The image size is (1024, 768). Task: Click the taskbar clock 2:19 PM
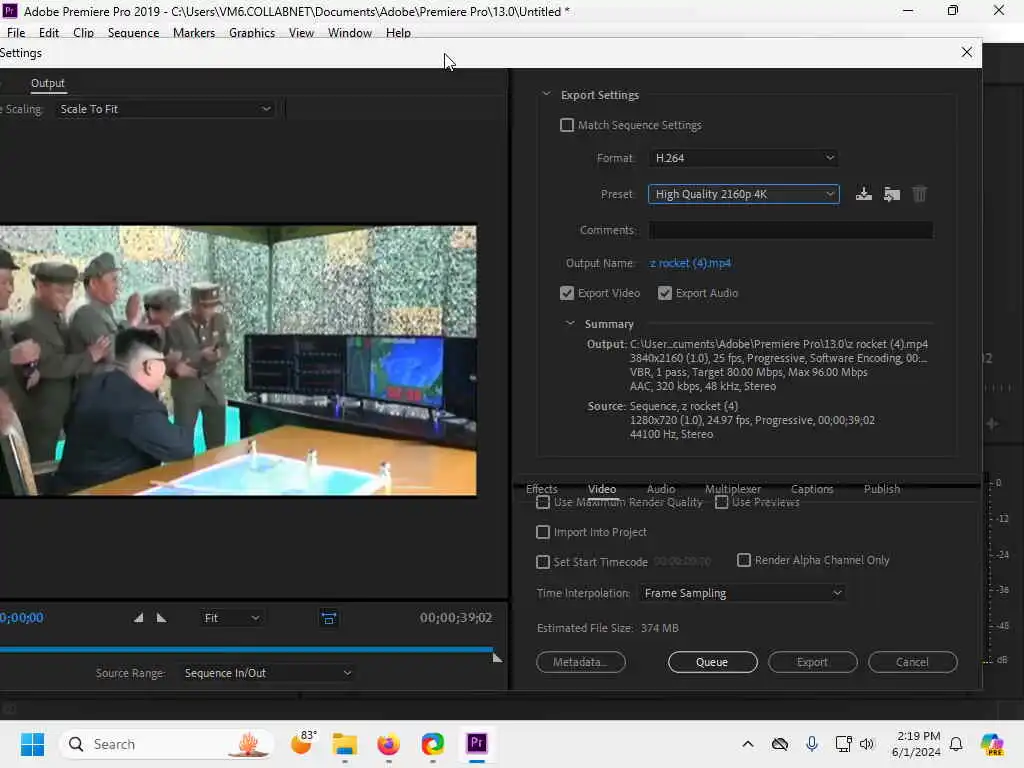918,736
